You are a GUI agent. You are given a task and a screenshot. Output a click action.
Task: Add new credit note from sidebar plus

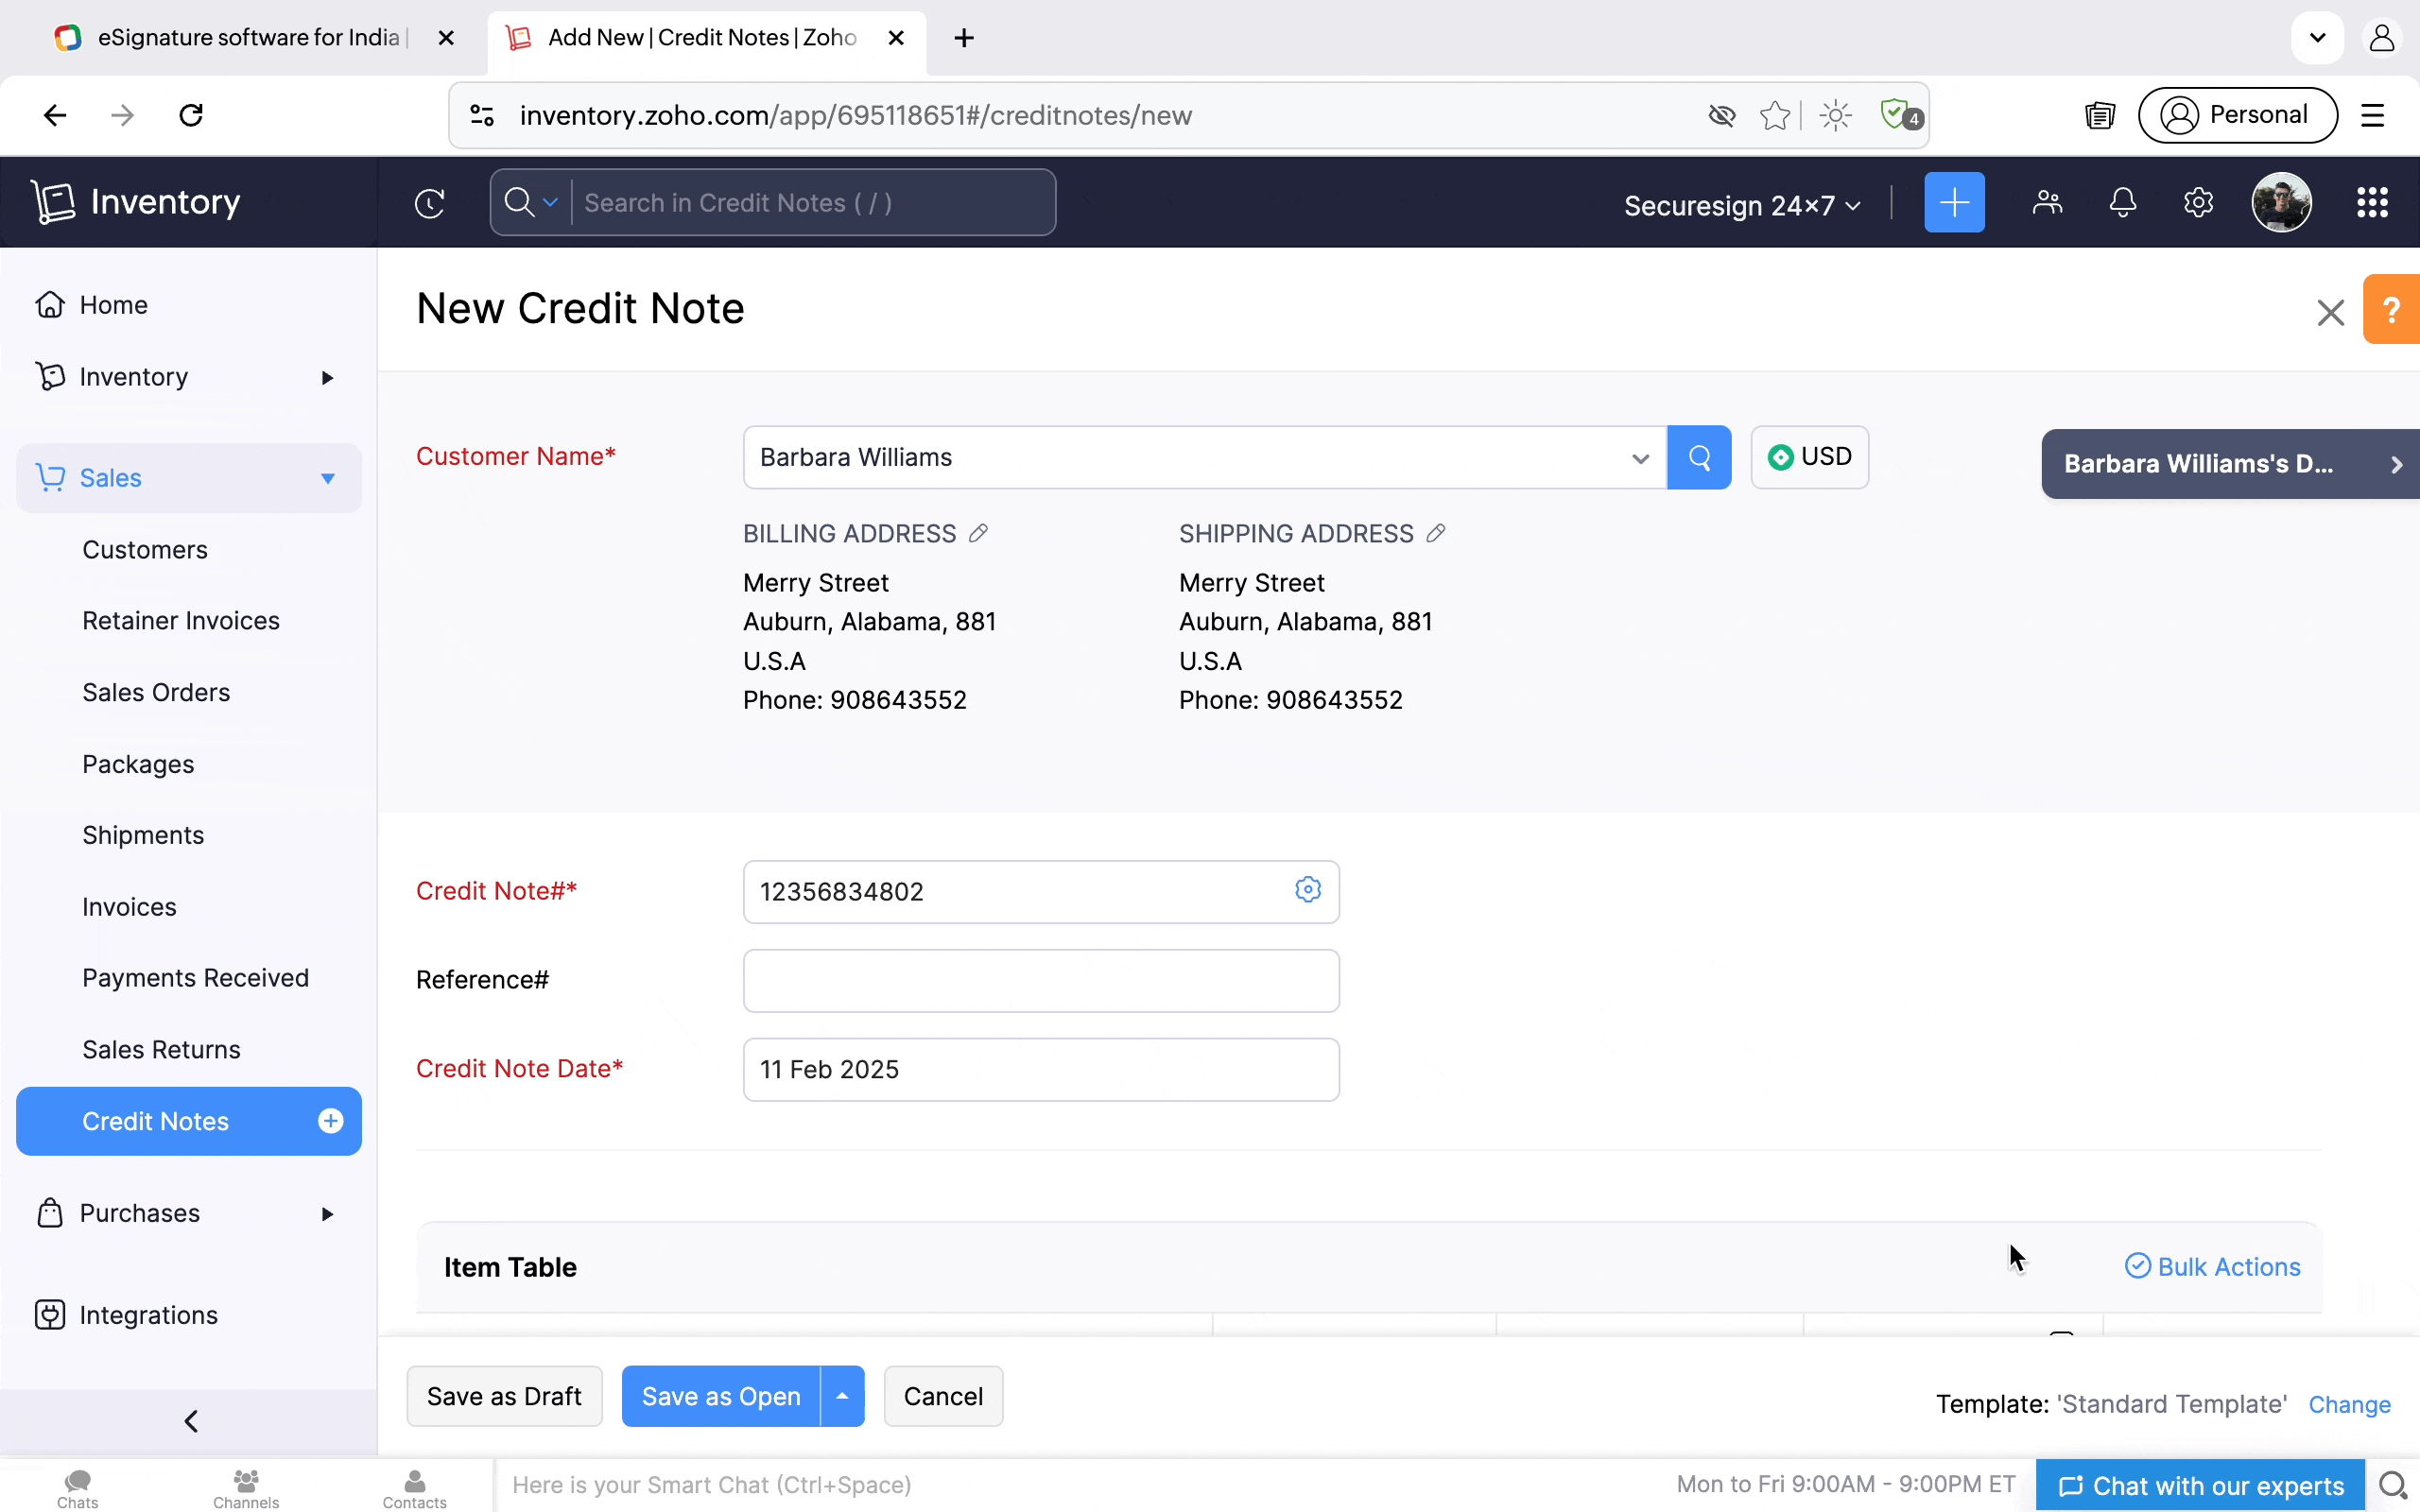pyautogui.click(x=330, y=1121)
